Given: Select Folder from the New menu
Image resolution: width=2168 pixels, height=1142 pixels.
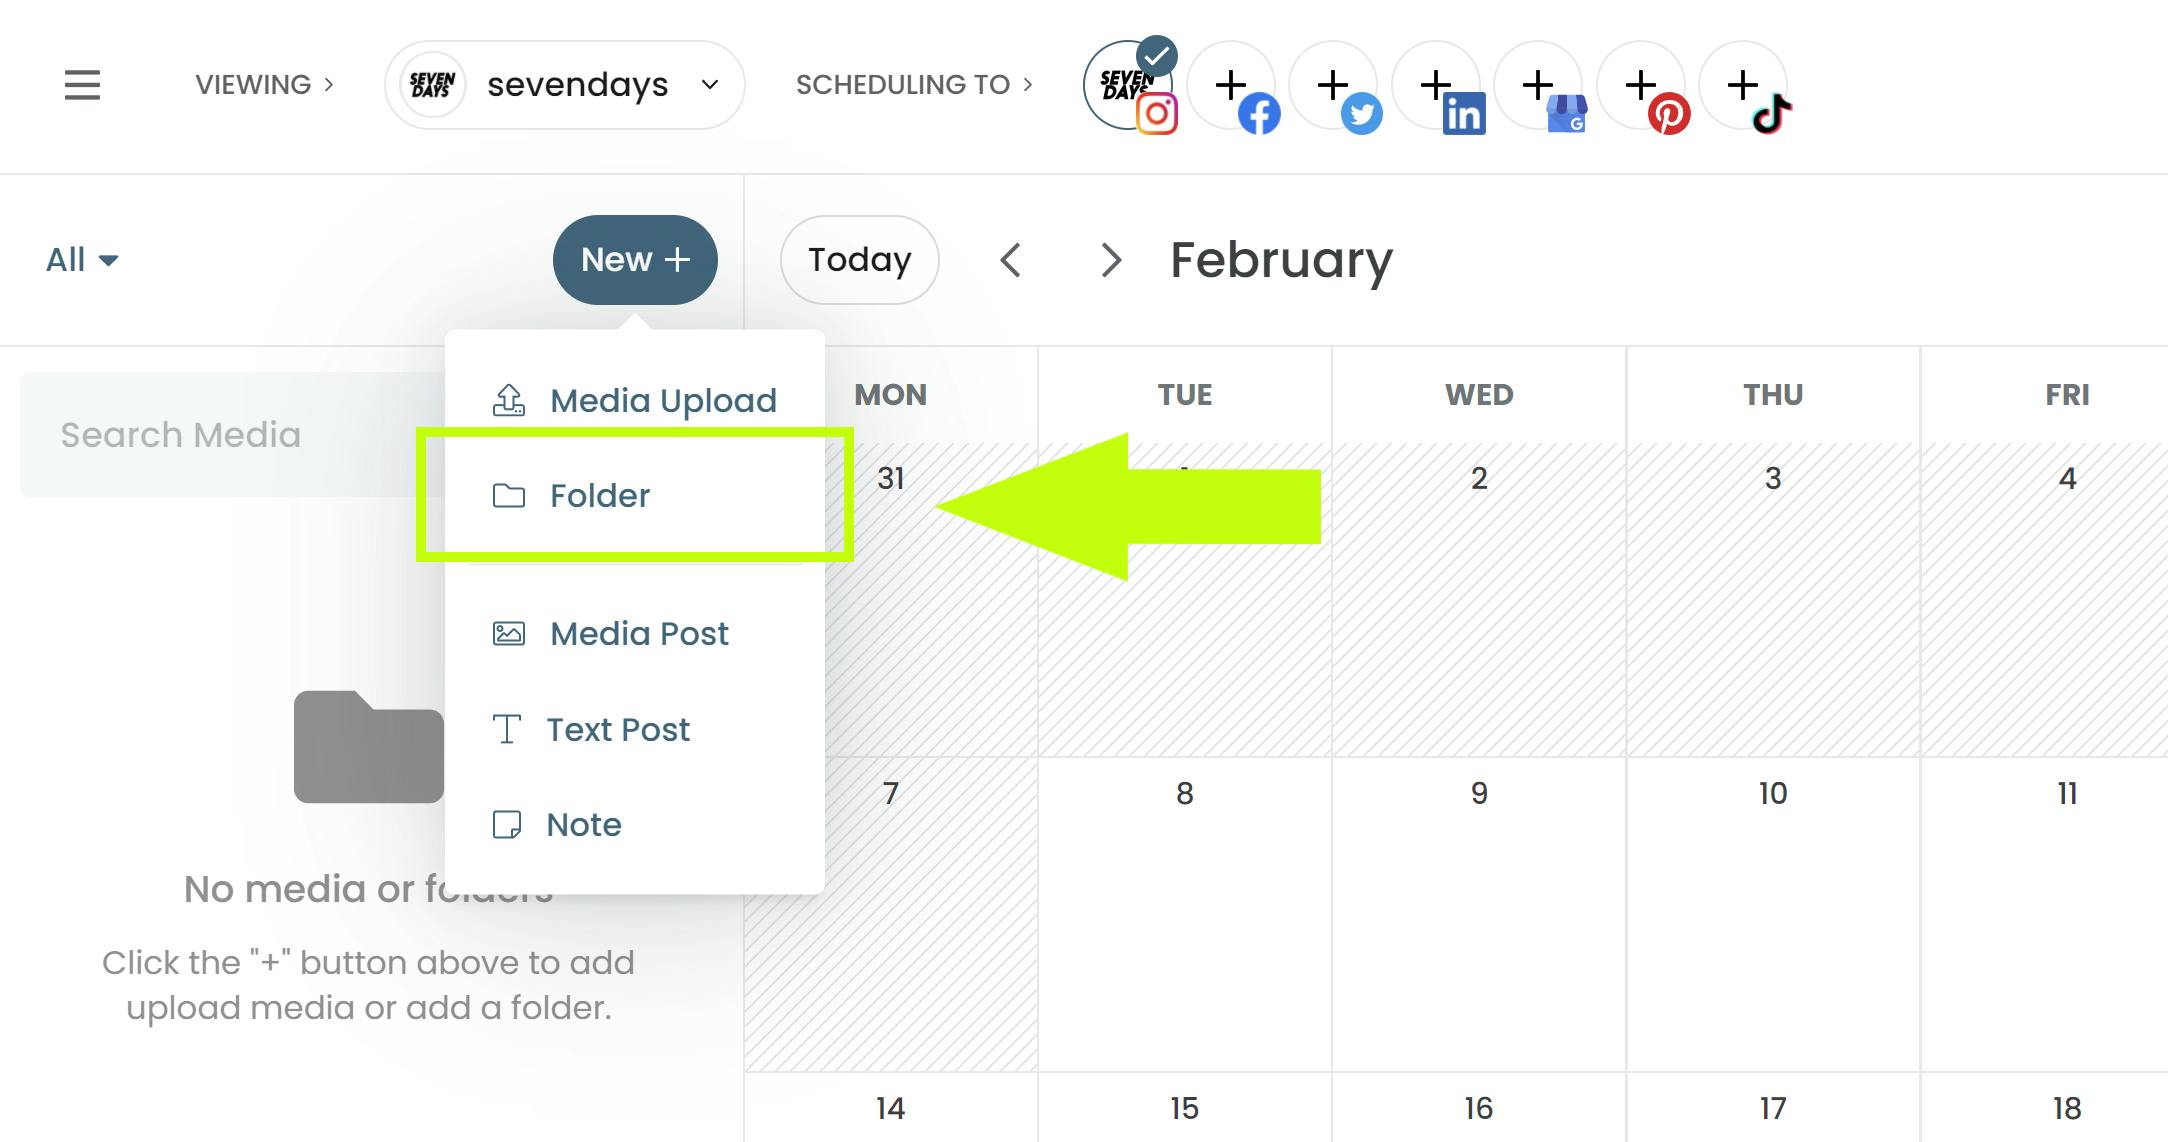Looking at the screenshot, I should coord(599,496).
